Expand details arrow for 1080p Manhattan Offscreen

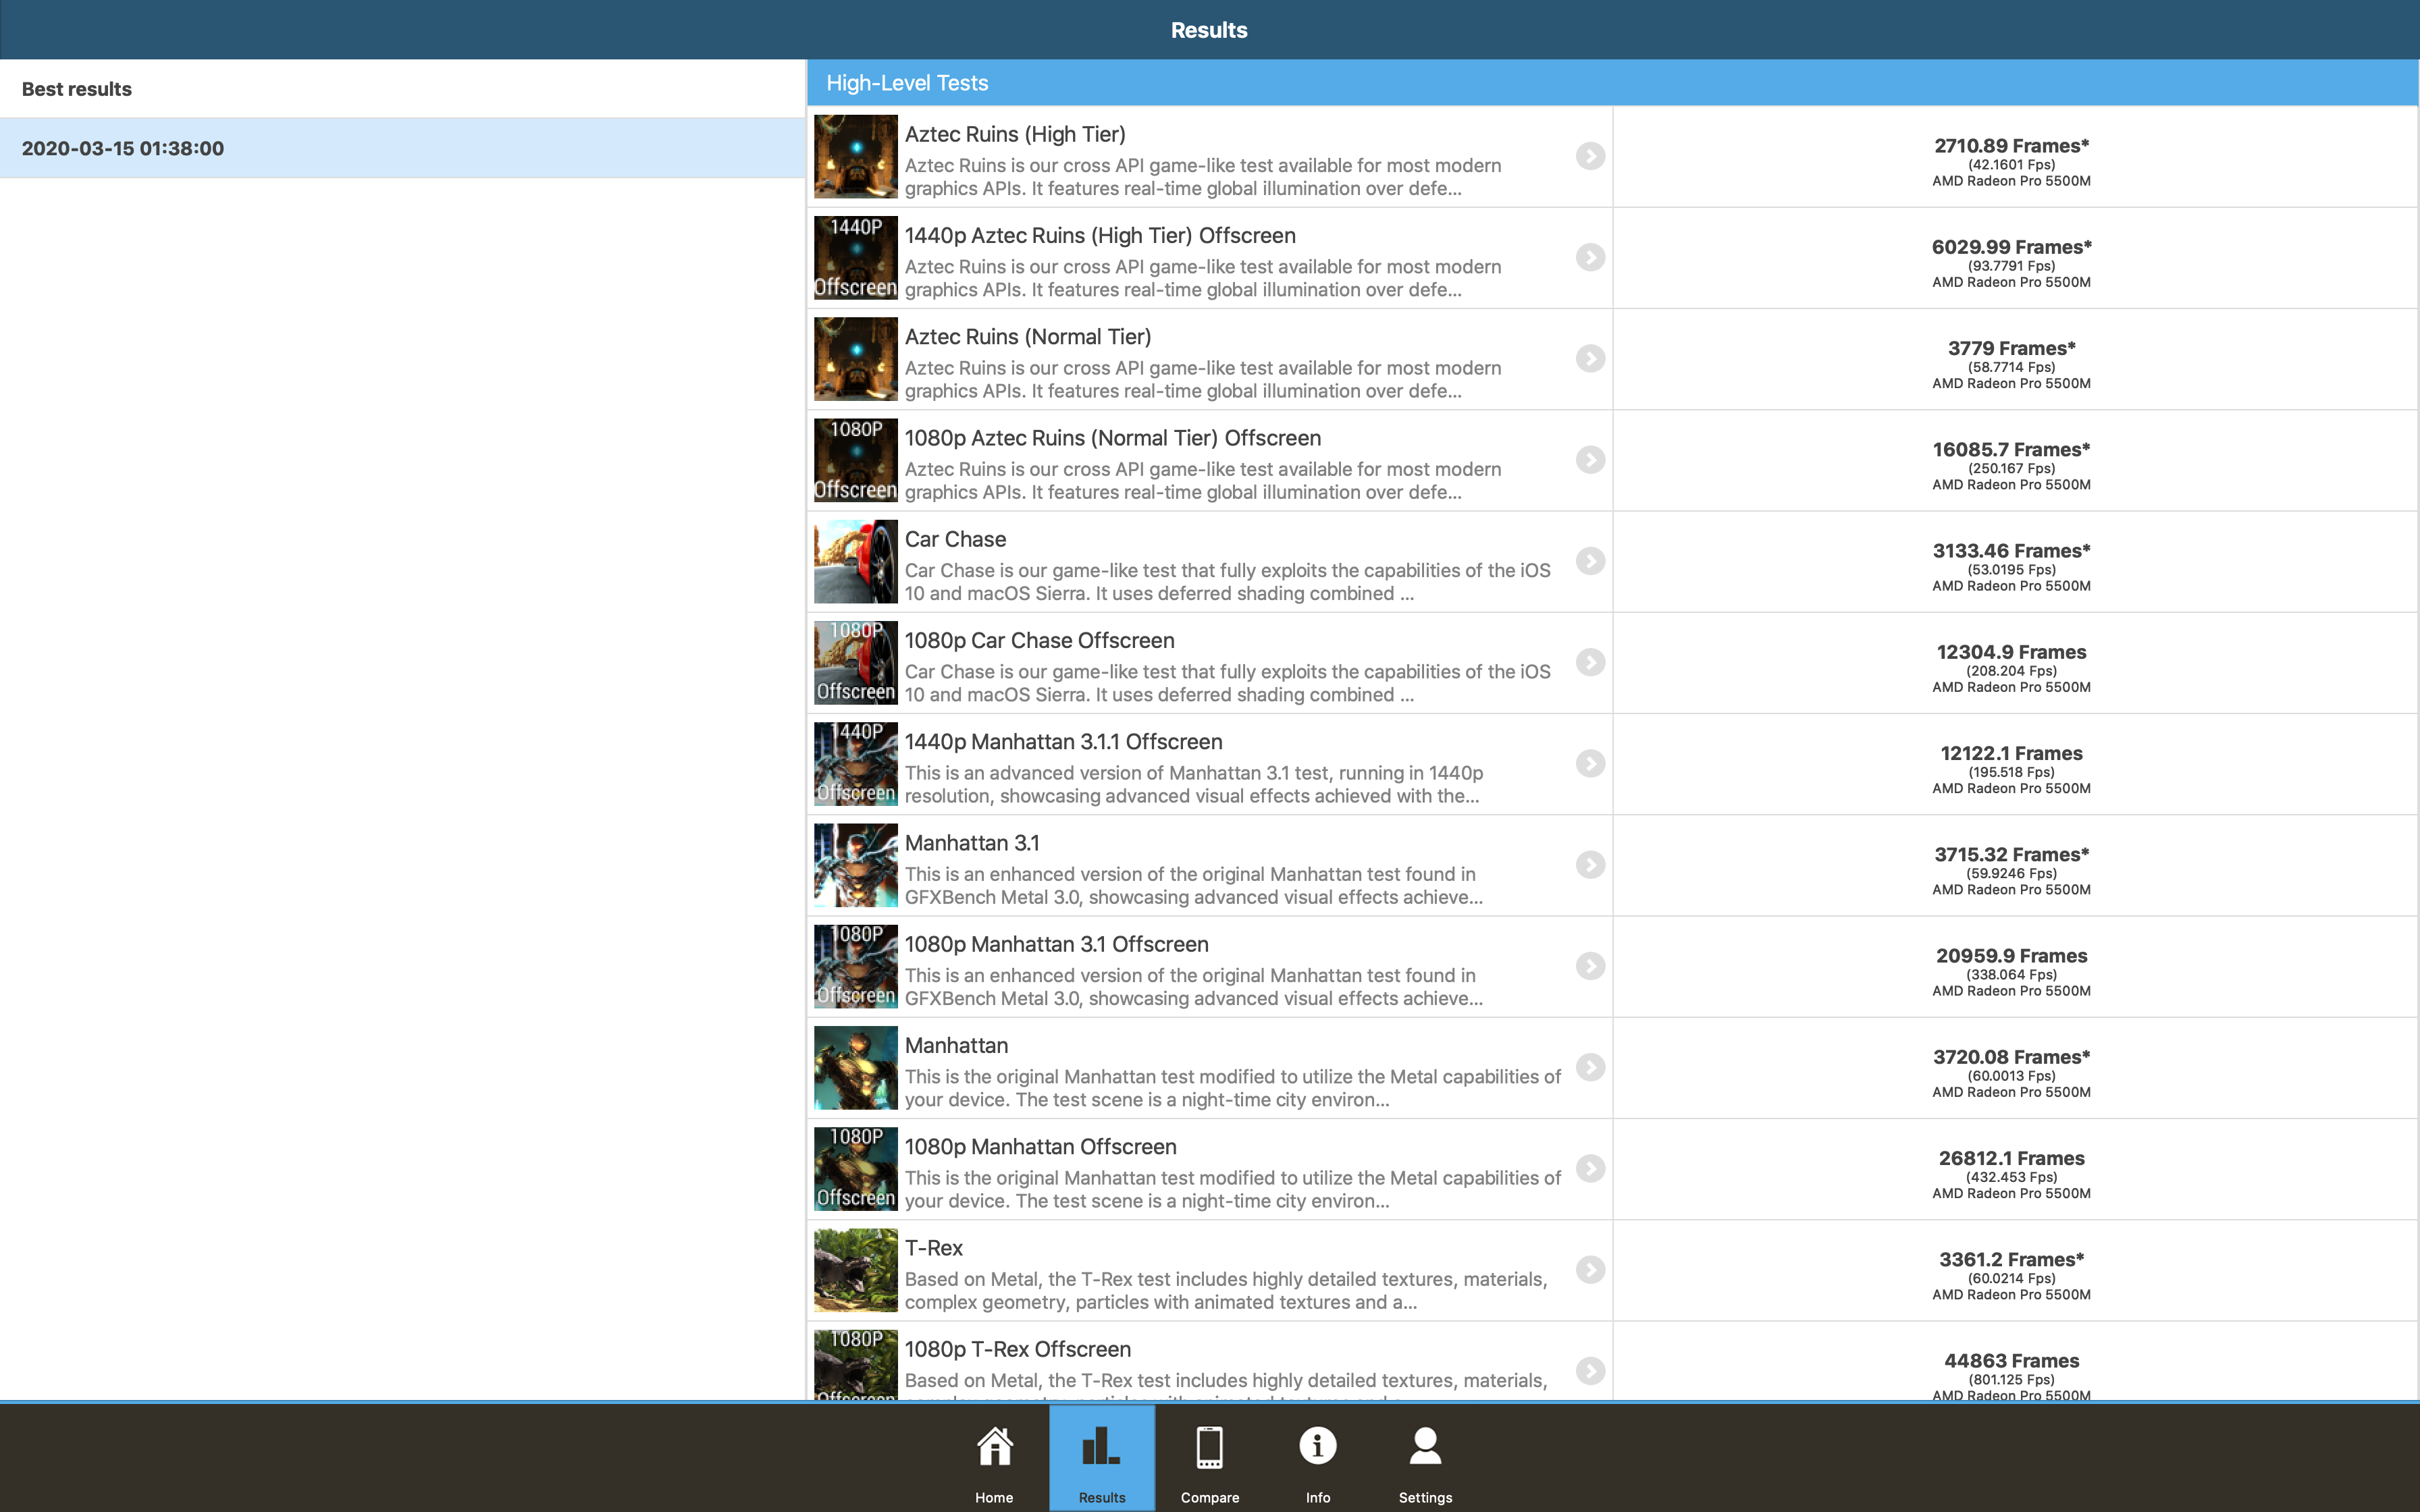(x=1590, y=1168)
